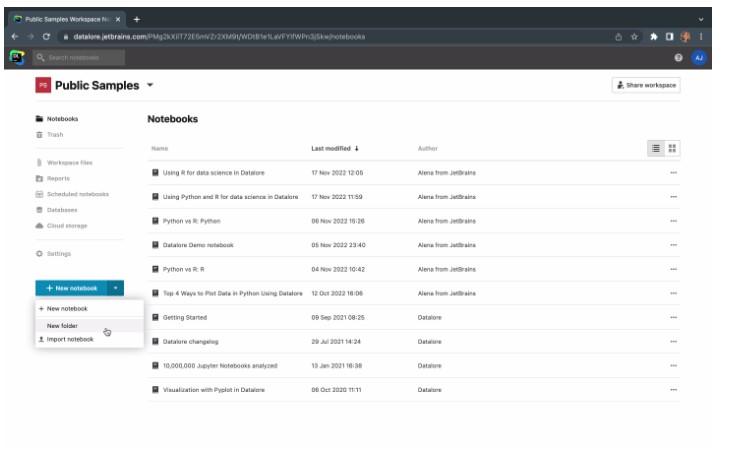This screenshot has width=733, height=462.
Task: Open more options for Getting Started notebook
Action: [673, 317]
